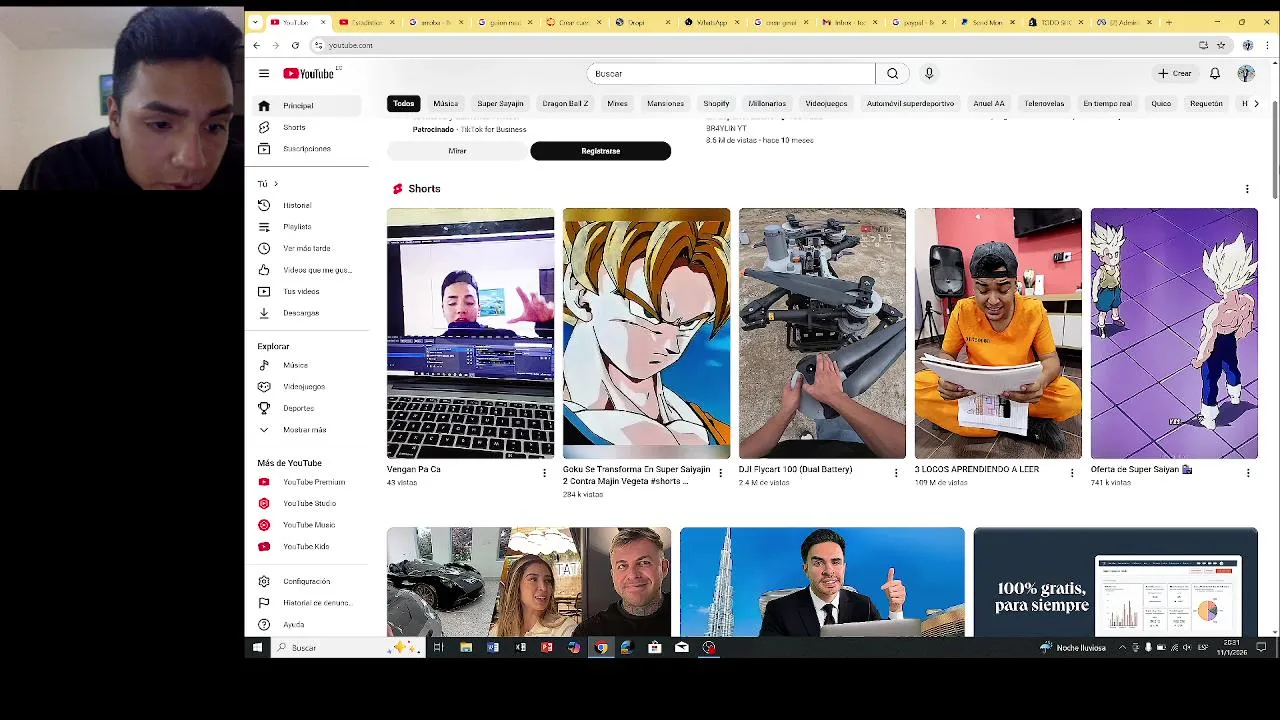Expand the Tú section chevron
Viewport: 1280px width, 720px height.
[x=275, y=184]
